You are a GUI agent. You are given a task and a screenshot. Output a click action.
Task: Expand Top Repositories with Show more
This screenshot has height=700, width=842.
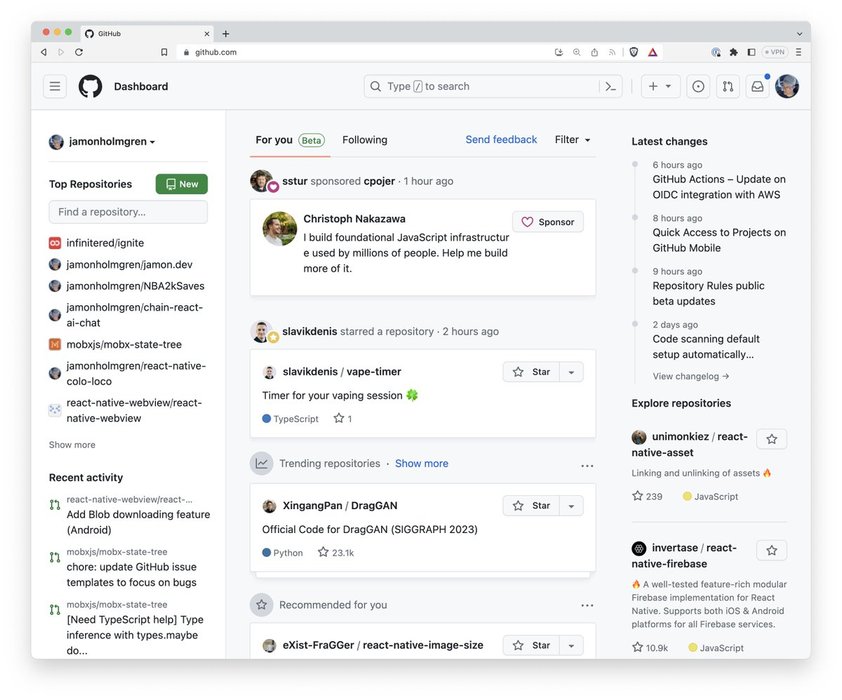[x=72, y=444]
